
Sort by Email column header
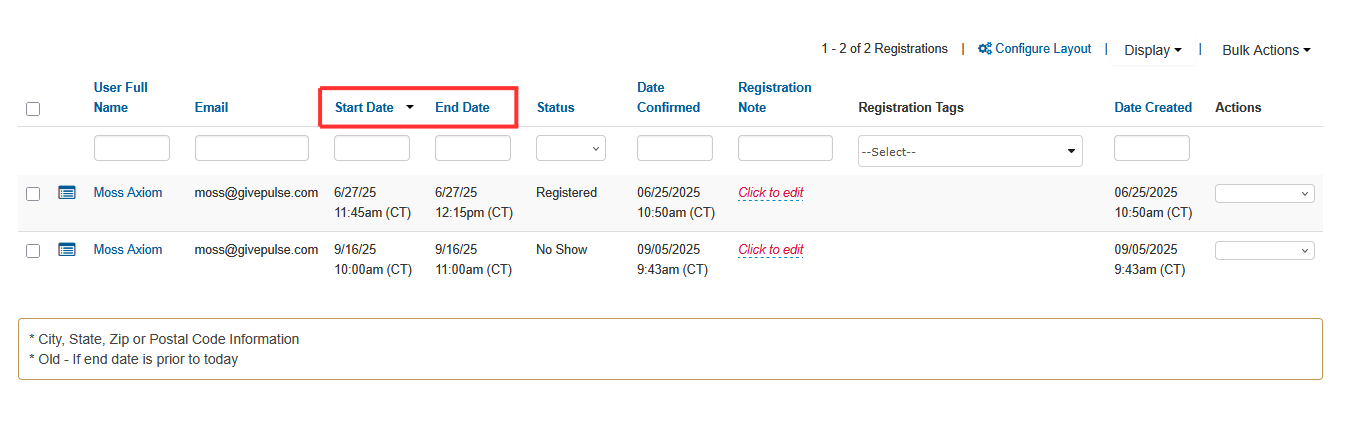pos(212,107)
